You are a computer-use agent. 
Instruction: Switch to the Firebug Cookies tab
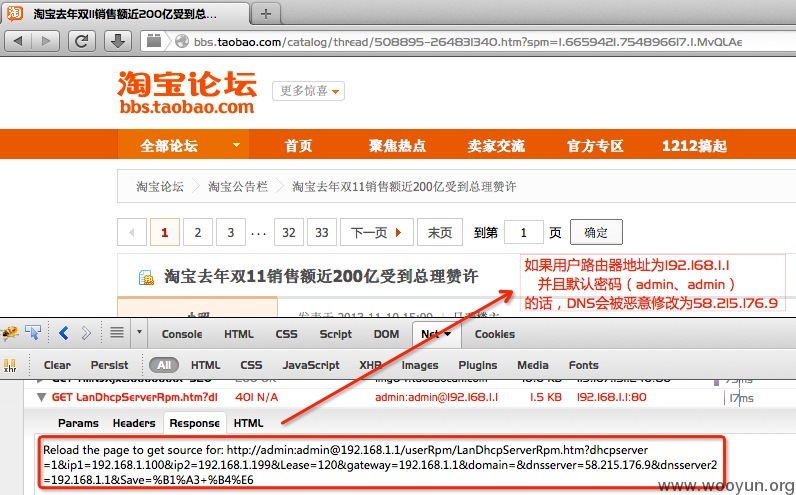pyautogui.click(x=494, y=334)
